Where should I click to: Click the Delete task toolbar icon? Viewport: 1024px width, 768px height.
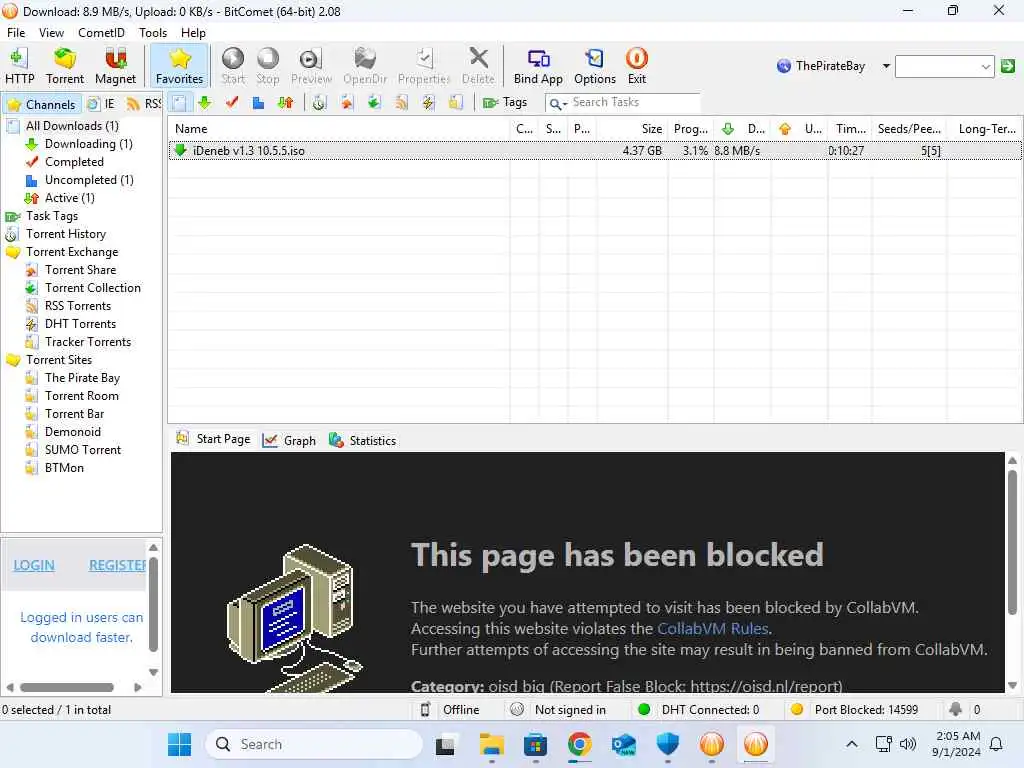478,66
